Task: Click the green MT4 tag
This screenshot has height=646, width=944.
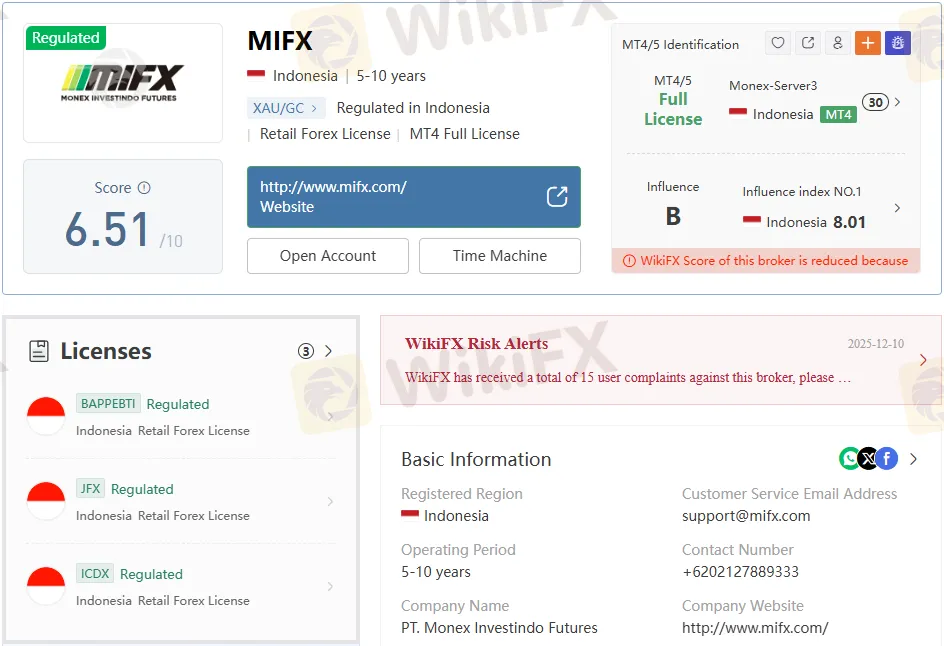Action: [838, 114]
